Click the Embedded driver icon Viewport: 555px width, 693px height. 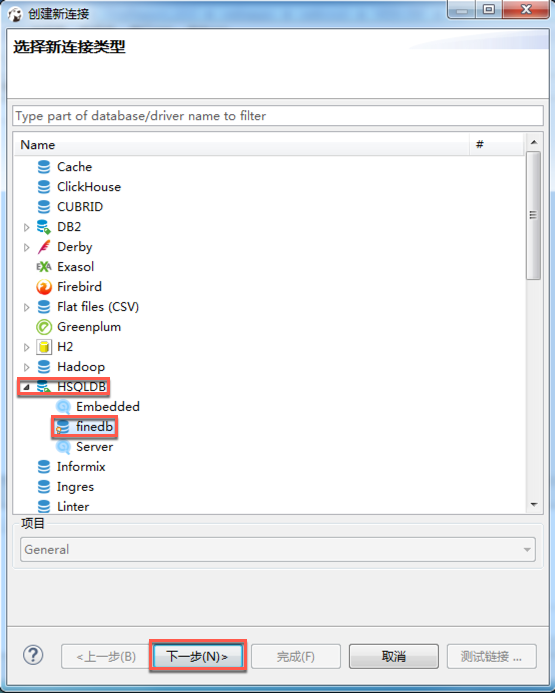click(63, 407)
